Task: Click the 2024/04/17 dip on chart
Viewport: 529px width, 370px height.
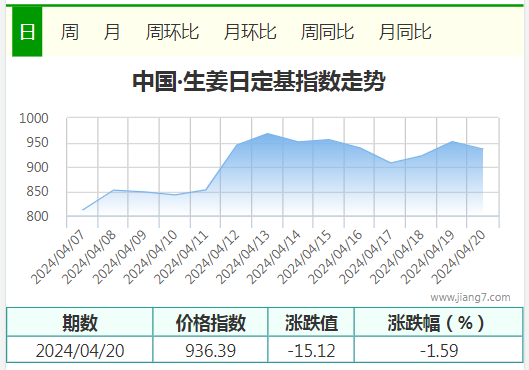Action: tap(390, 163)
